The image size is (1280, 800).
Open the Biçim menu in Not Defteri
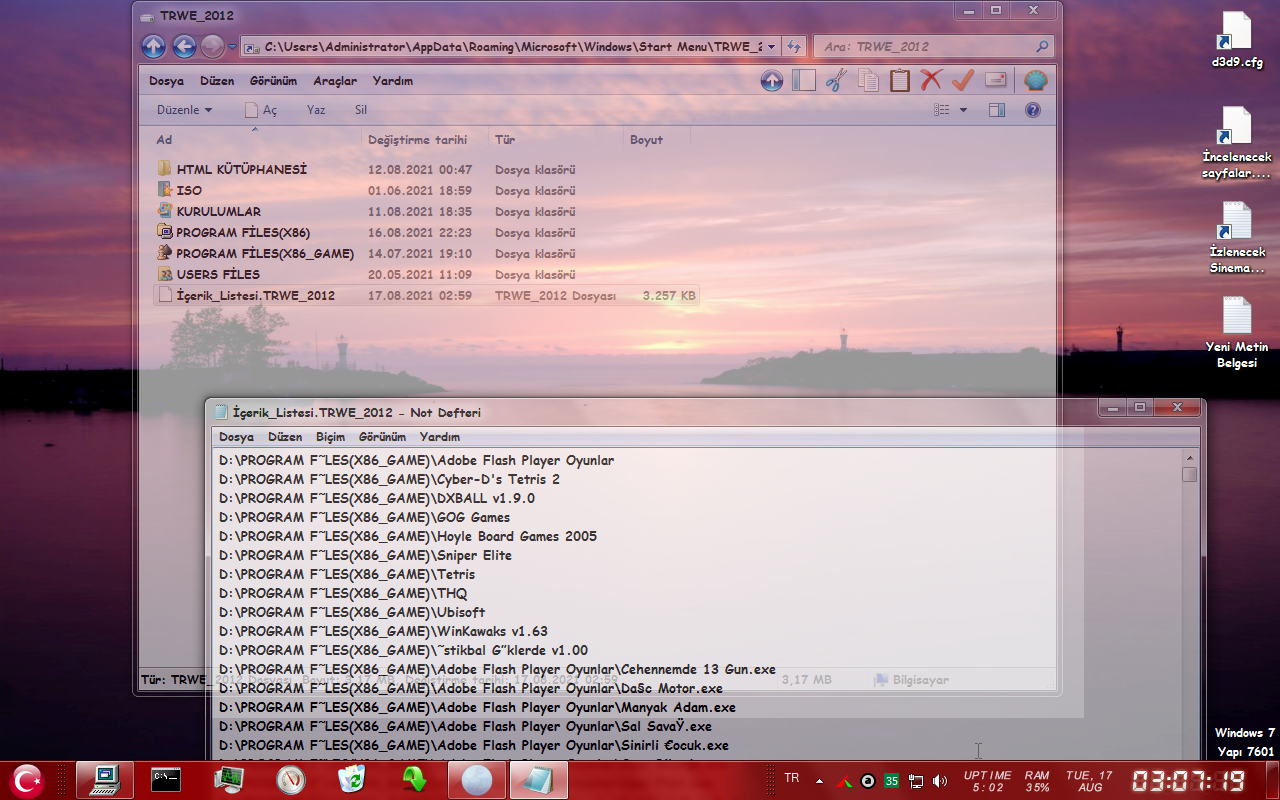pyautogui.click(x=330, y=437)
